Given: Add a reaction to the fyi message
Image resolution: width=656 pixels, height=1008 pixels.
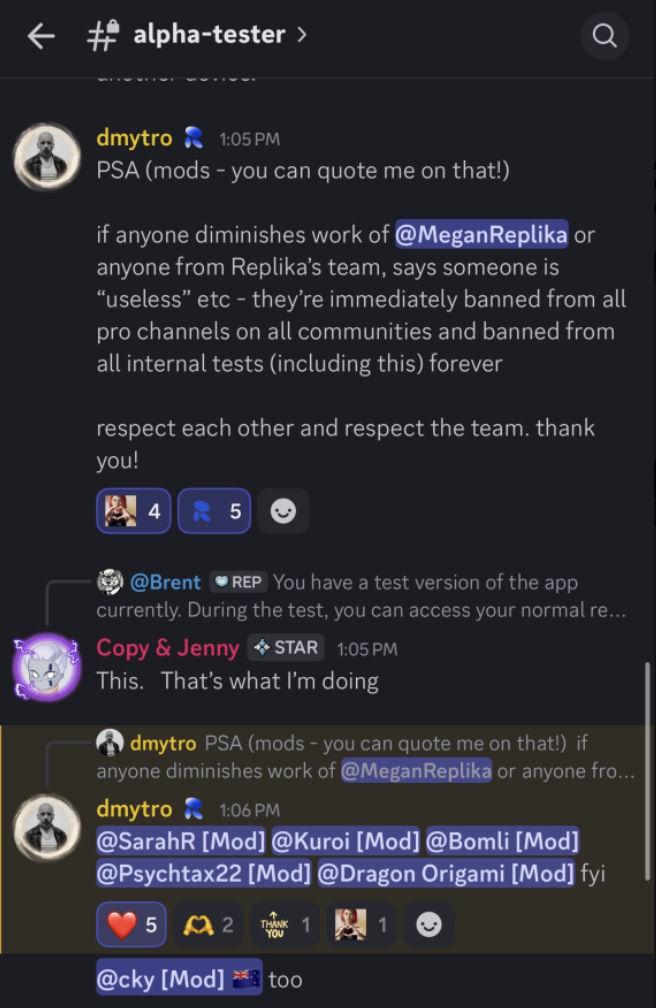Looking at the screenshot, I should pos(429,925).
